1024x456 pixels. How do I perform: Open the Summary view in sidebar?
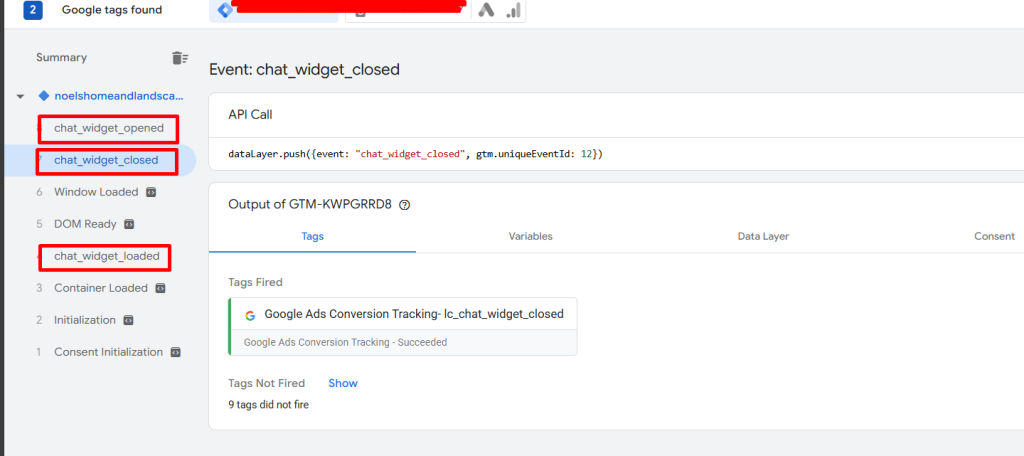pos(61,58)
